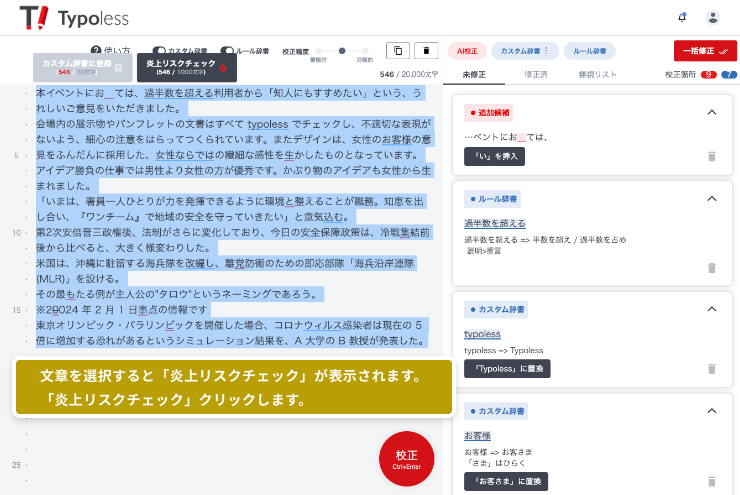Toggle the カスタム辞書 switch in editor toolbar

(x=159, y=50)
